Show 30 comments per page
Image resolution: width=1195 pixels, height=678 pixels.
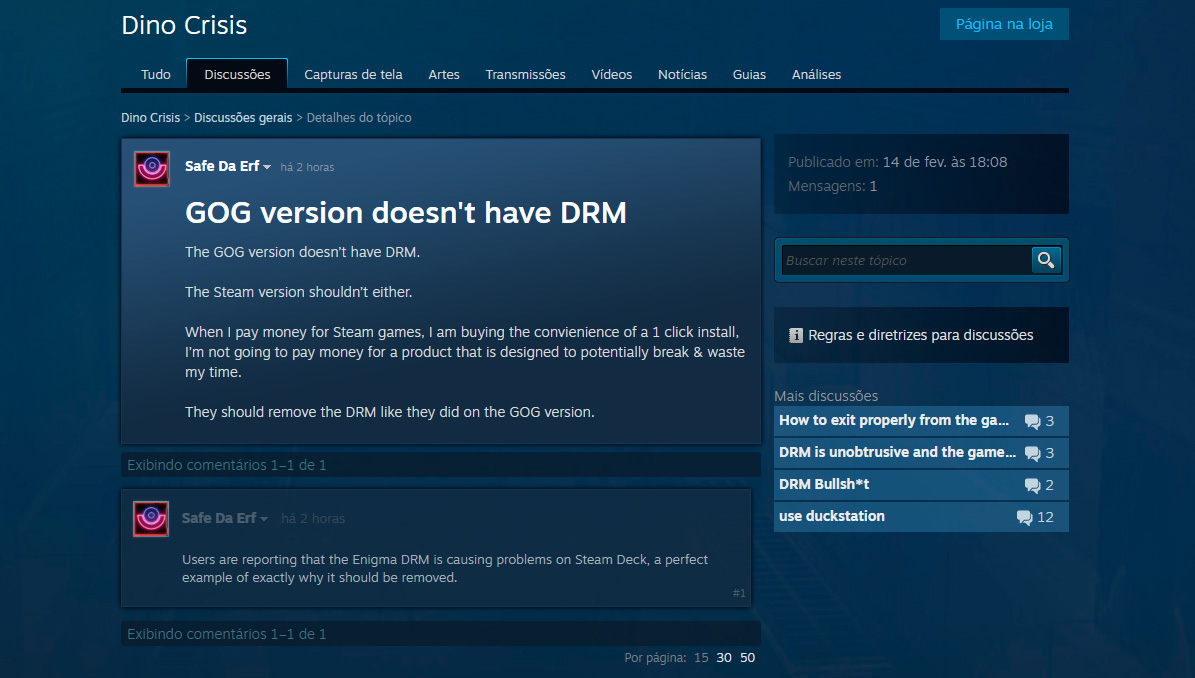(x=724, y=657)
